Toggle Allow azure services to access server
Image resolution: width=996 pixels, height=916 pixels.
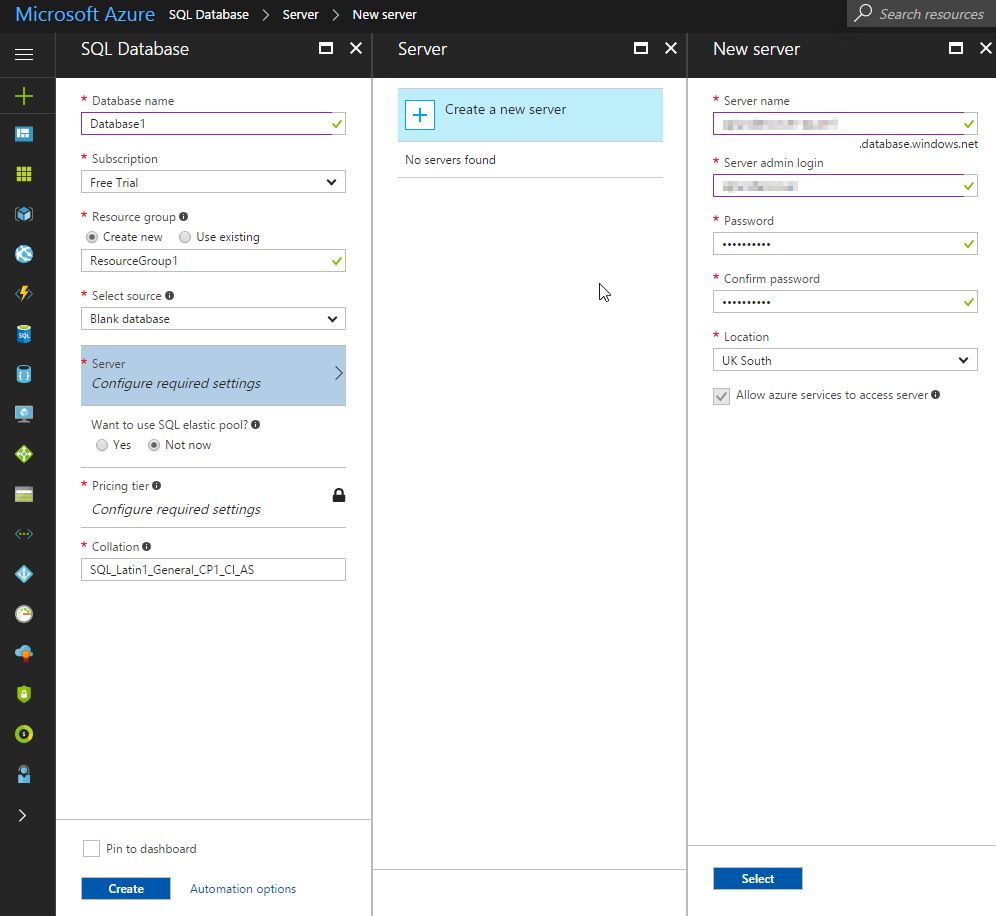[722, 396]
